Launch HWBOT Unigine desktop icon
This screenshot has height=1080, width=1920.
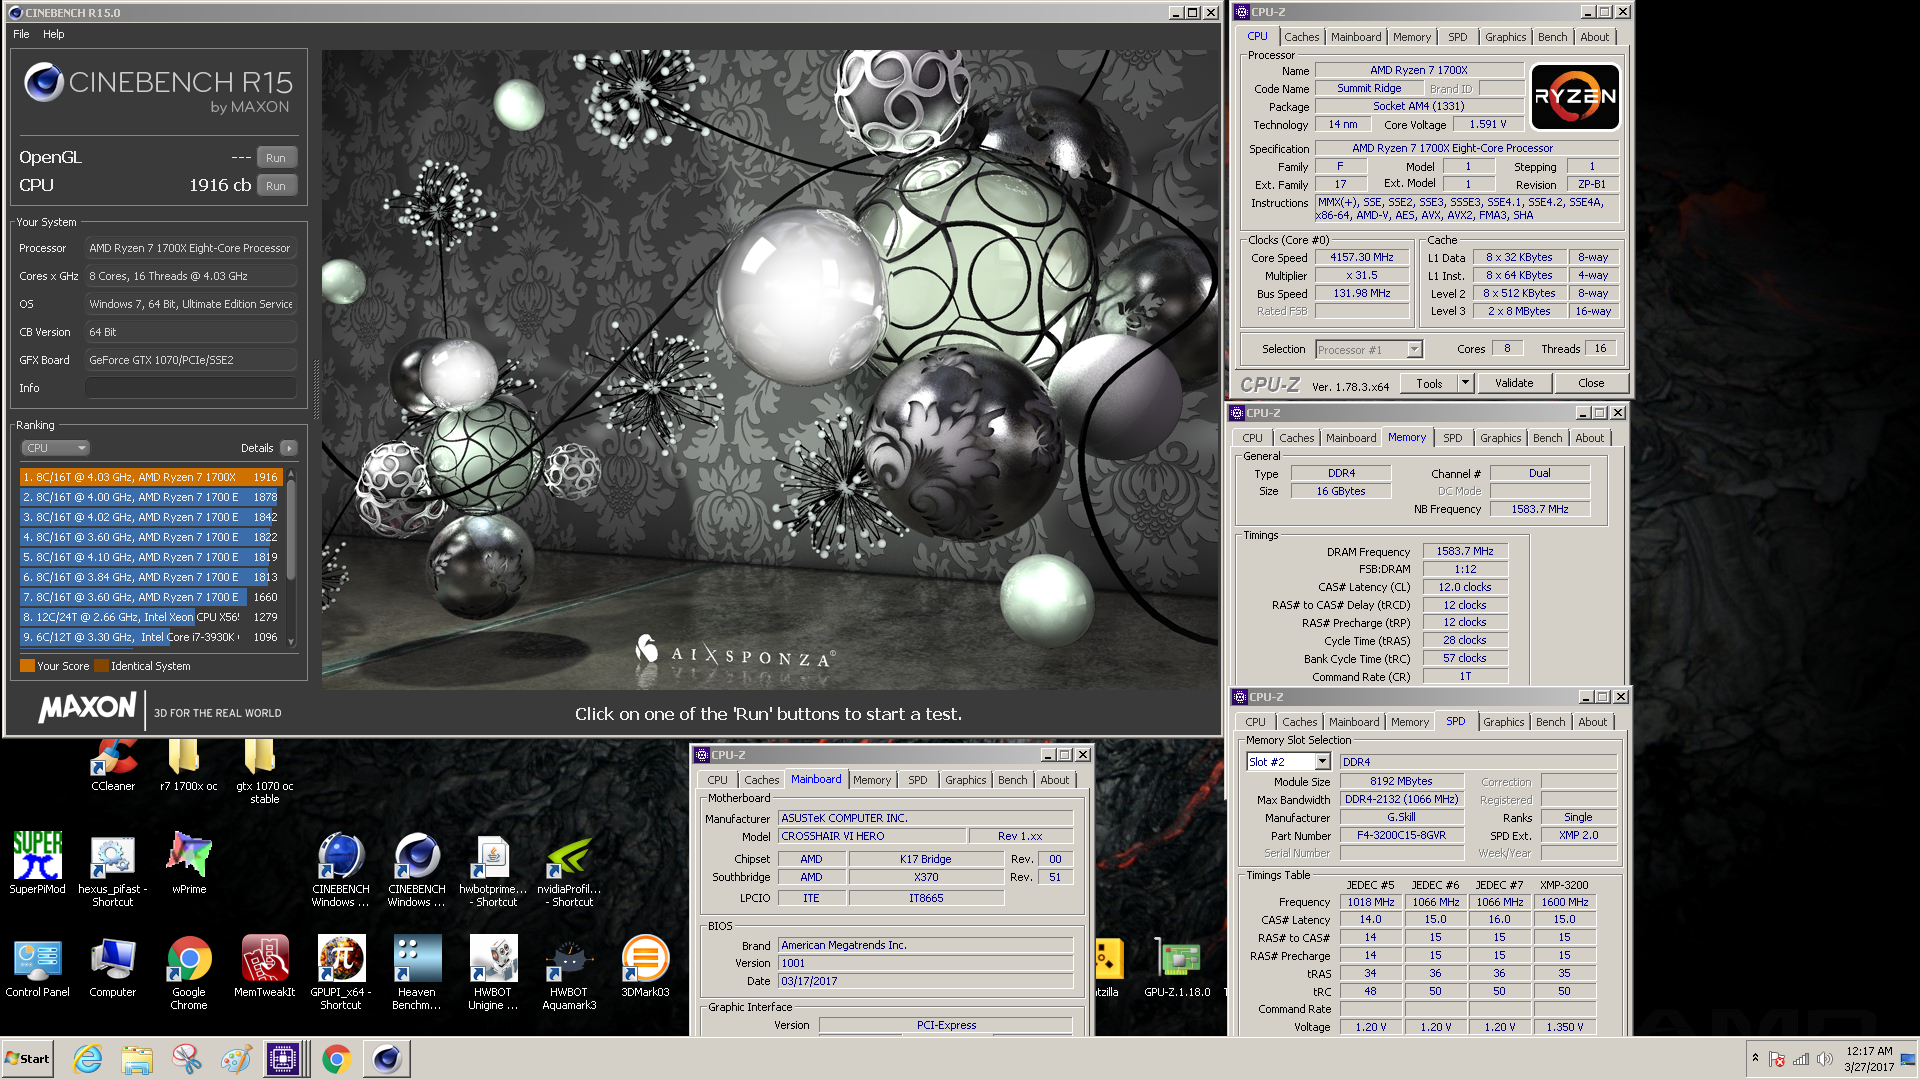[493, 973]
